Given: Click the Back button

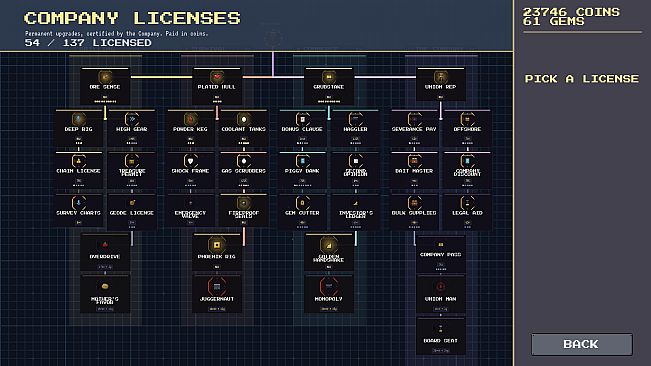Looking at the screenshot, I should 582,344.
